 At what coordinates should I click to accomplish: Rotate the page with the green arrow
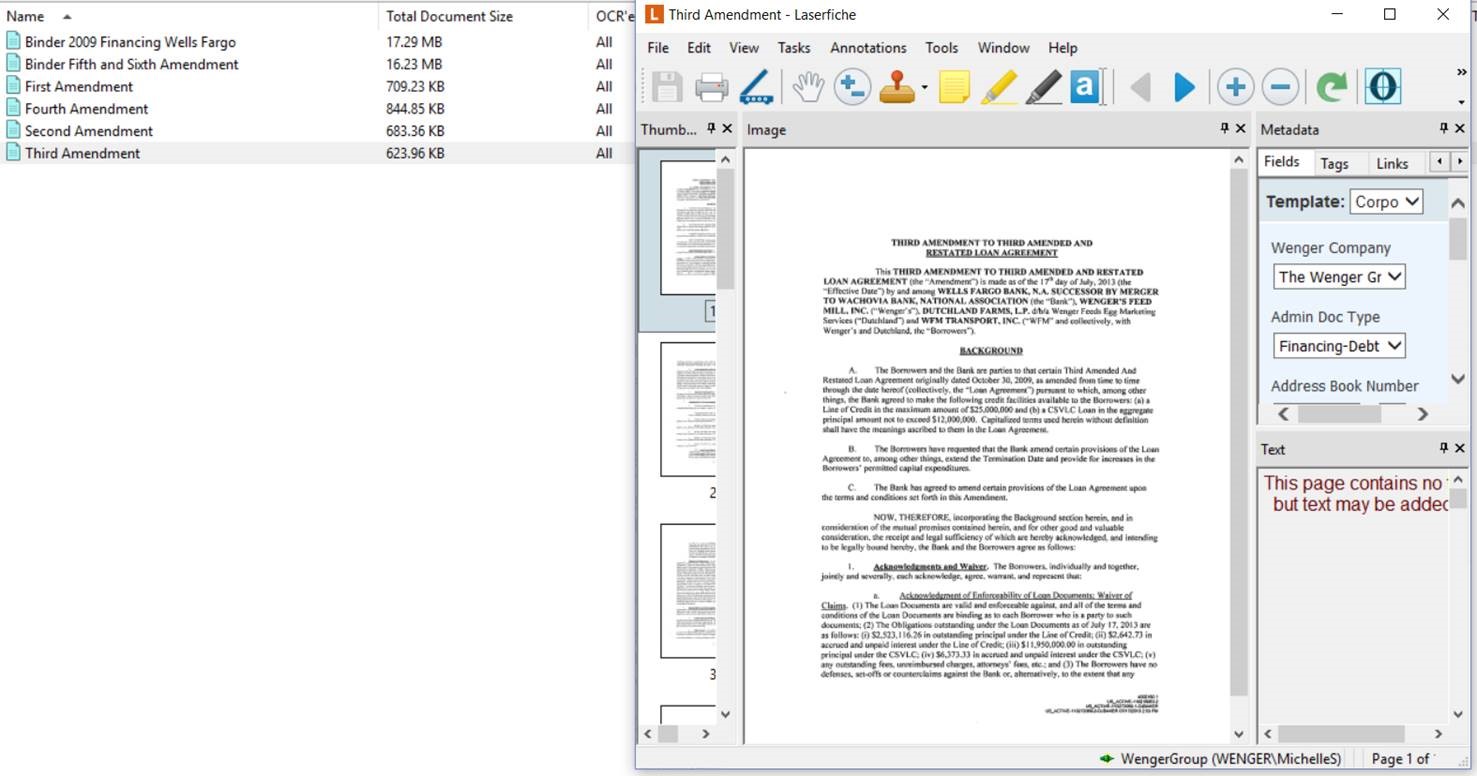click(1331, 88)
